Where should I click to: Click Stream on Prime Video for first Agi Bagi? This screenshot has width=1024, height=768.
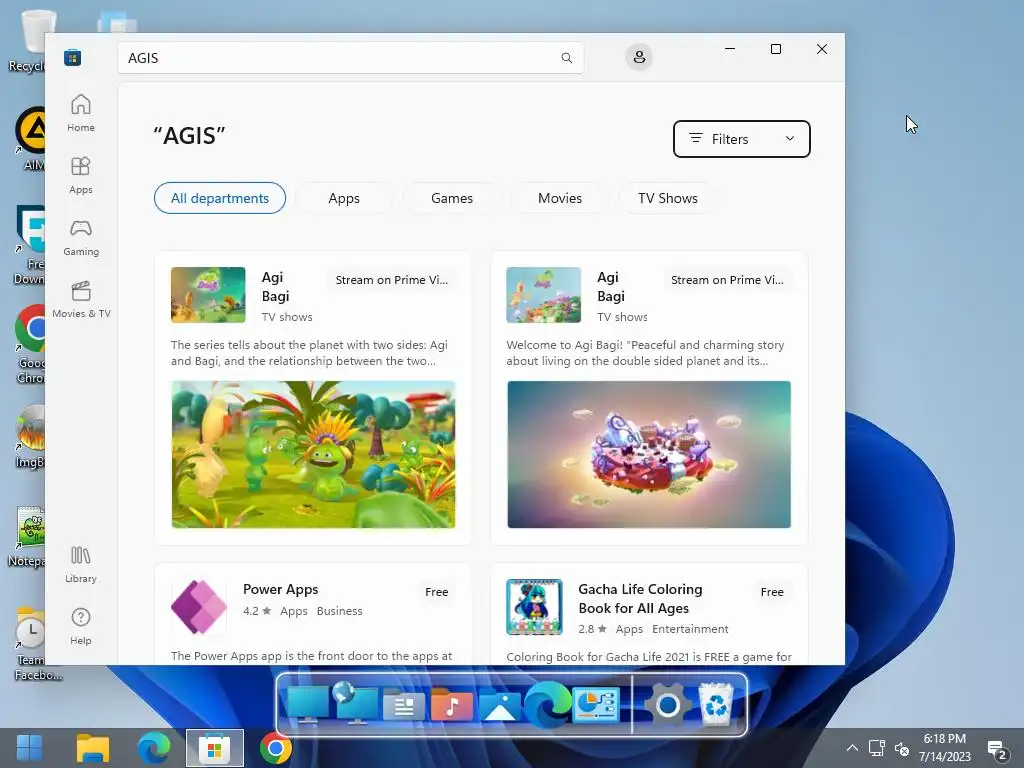[392, 280]
